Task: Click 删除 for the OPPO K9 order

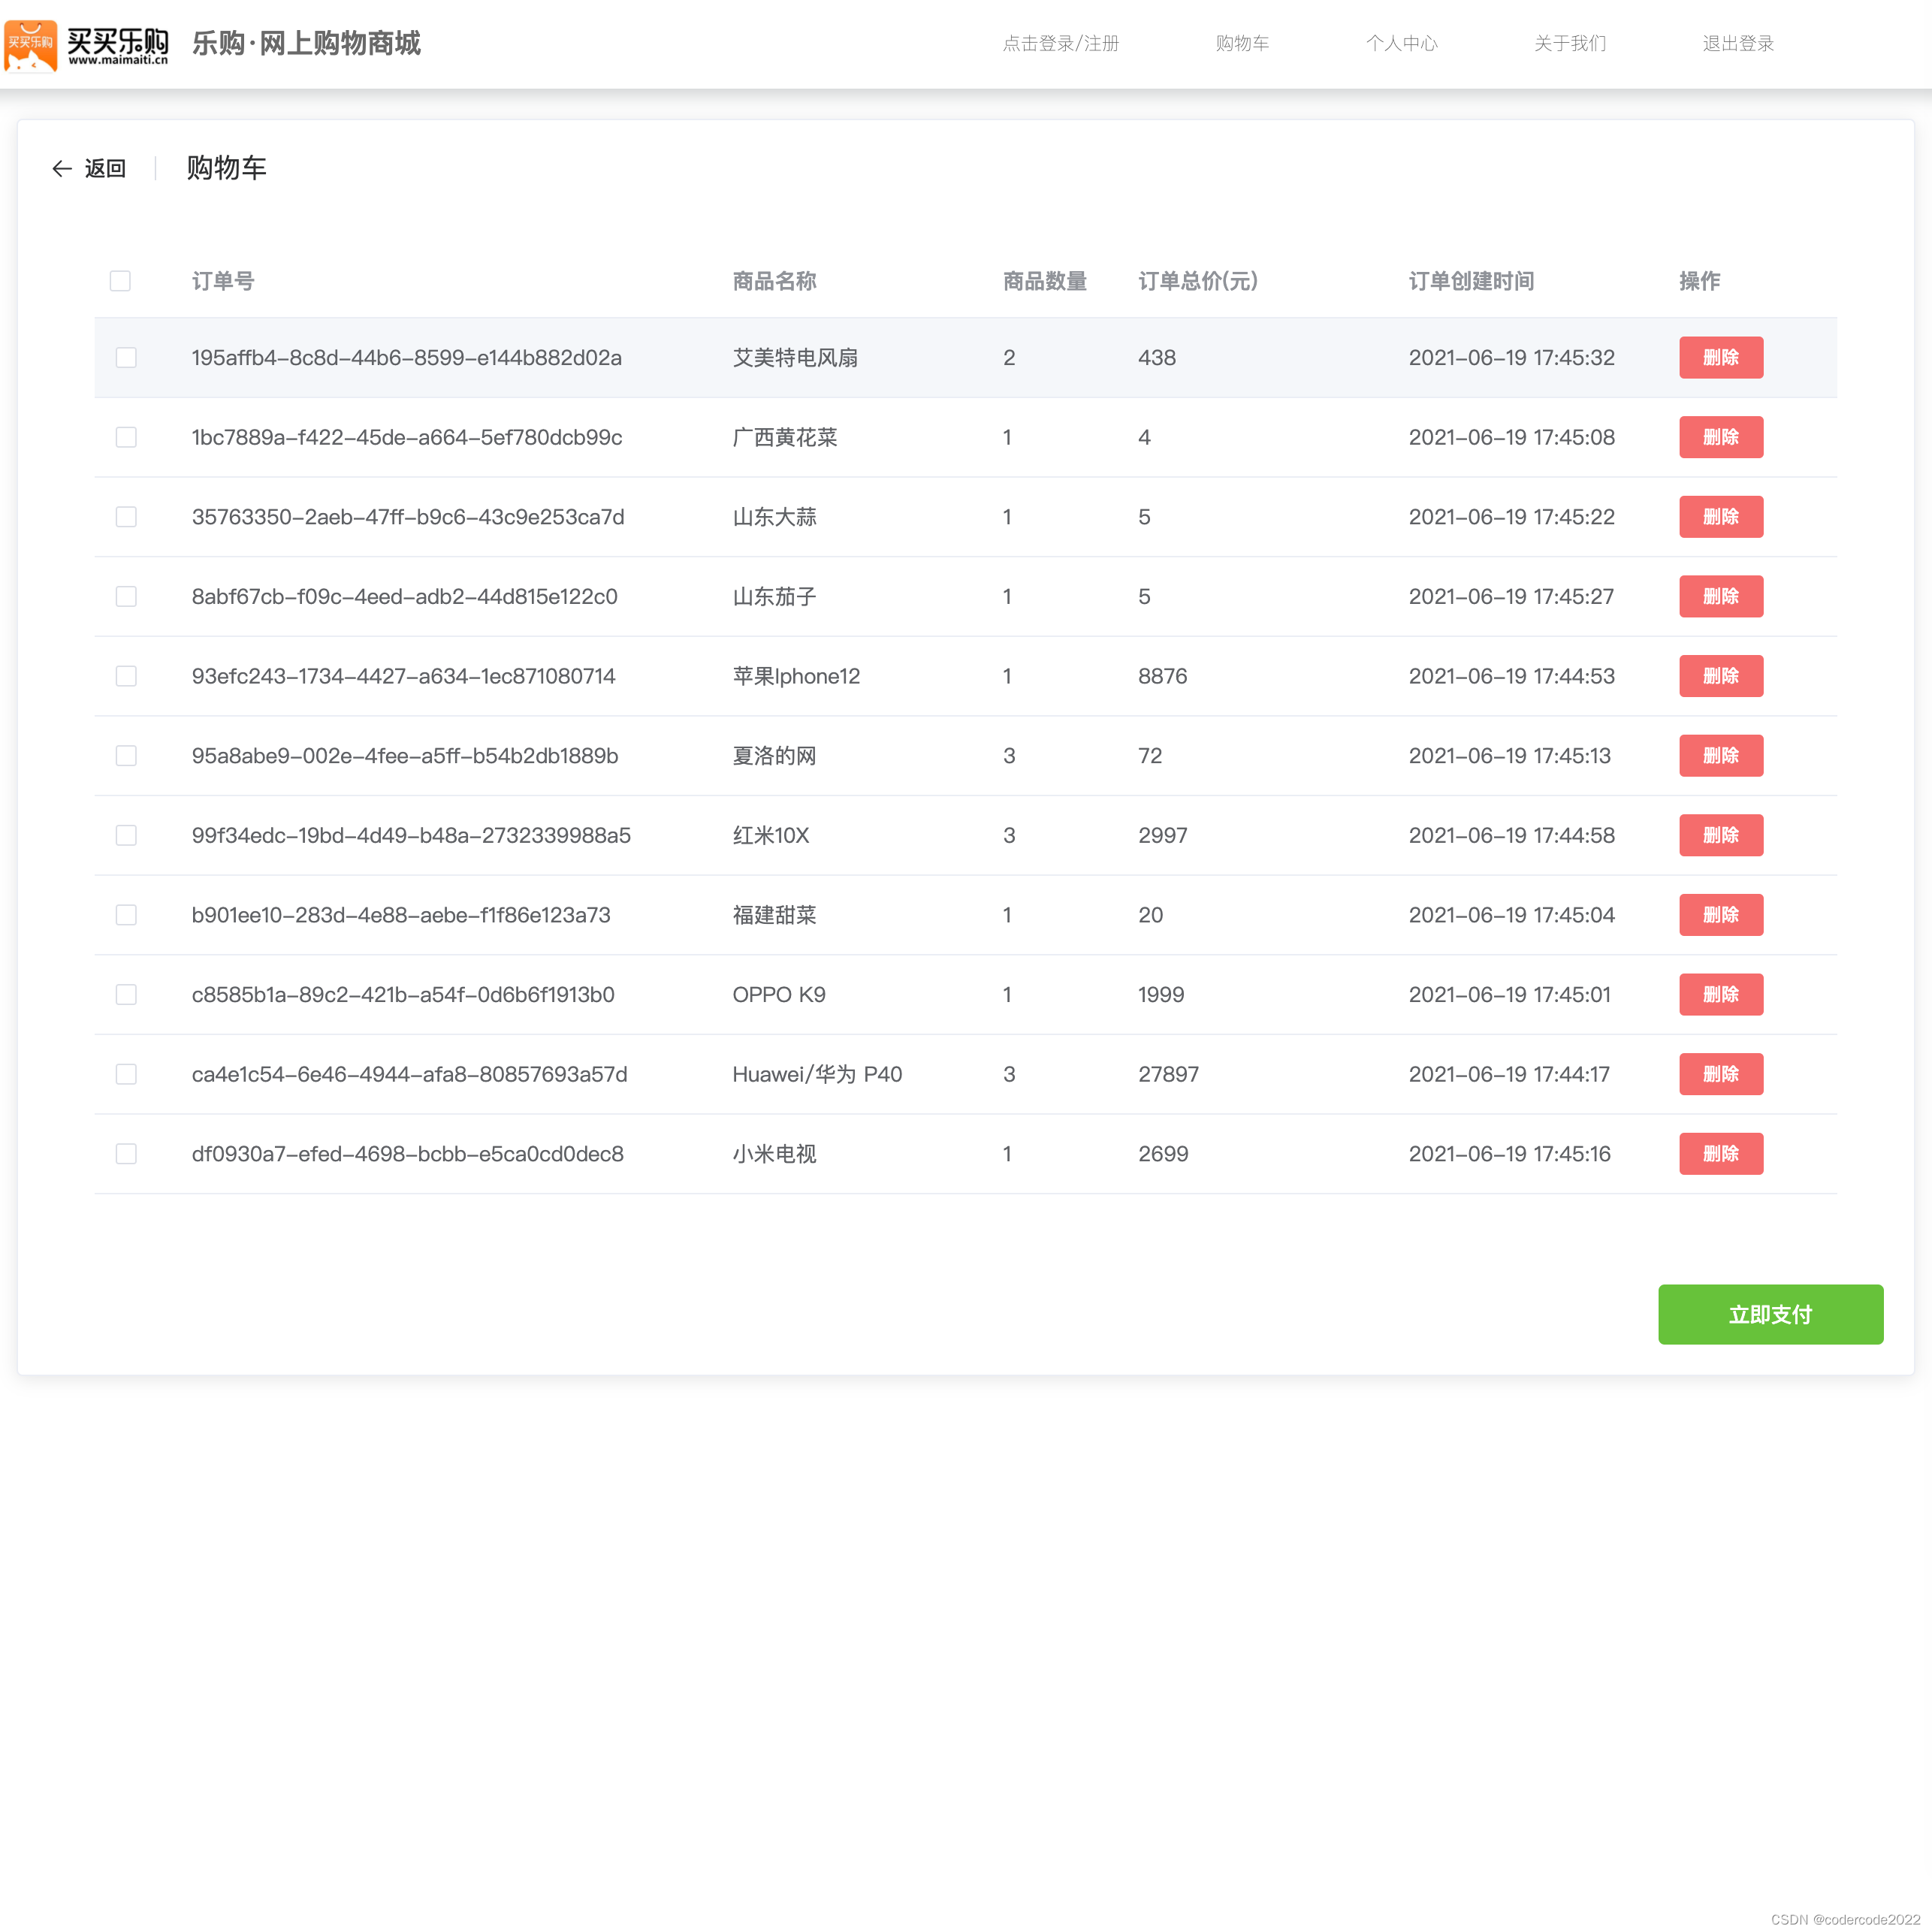Action: (1720, 994)
